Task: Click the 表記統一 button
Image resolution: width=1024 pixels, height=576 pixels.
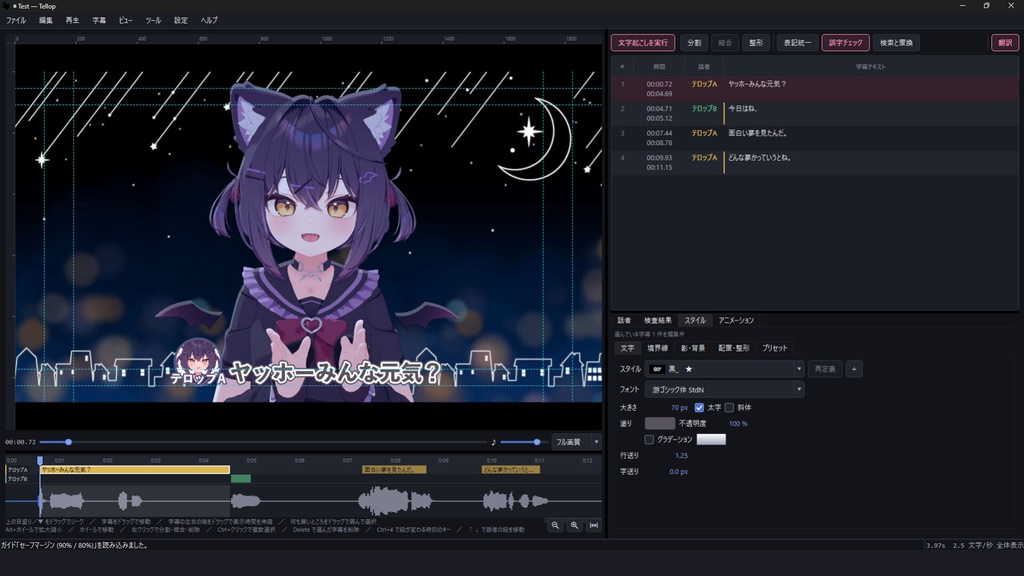Action: [x=797, y=42]
